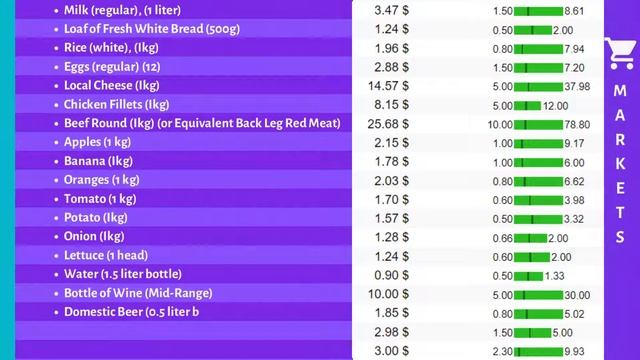Viewport: 640px width, 360px height.
Task: Click the Water (1.5 liter bottle) item
Action: pos(123,274)
